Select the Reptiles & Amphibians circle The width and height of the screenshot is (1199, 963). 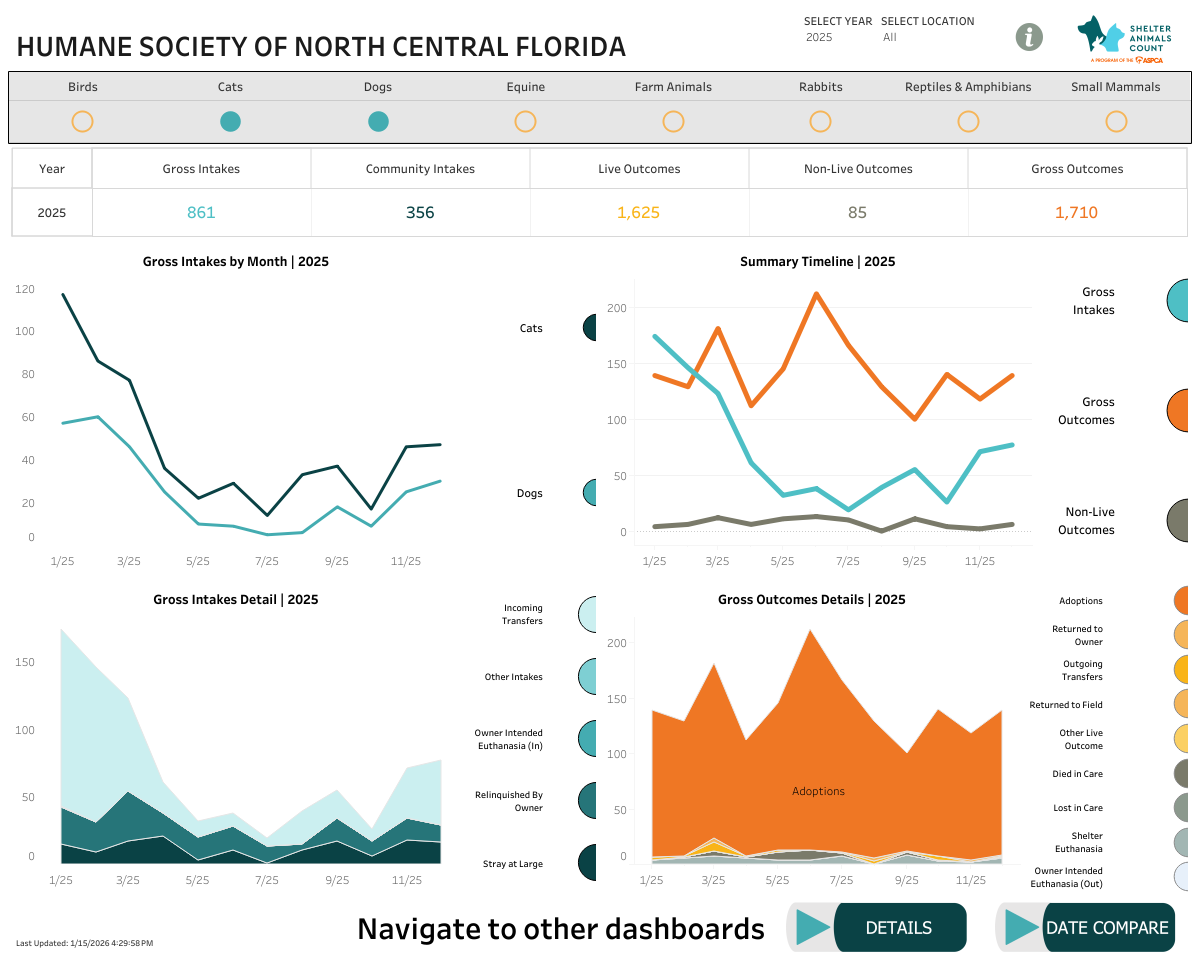pos(968,122)
